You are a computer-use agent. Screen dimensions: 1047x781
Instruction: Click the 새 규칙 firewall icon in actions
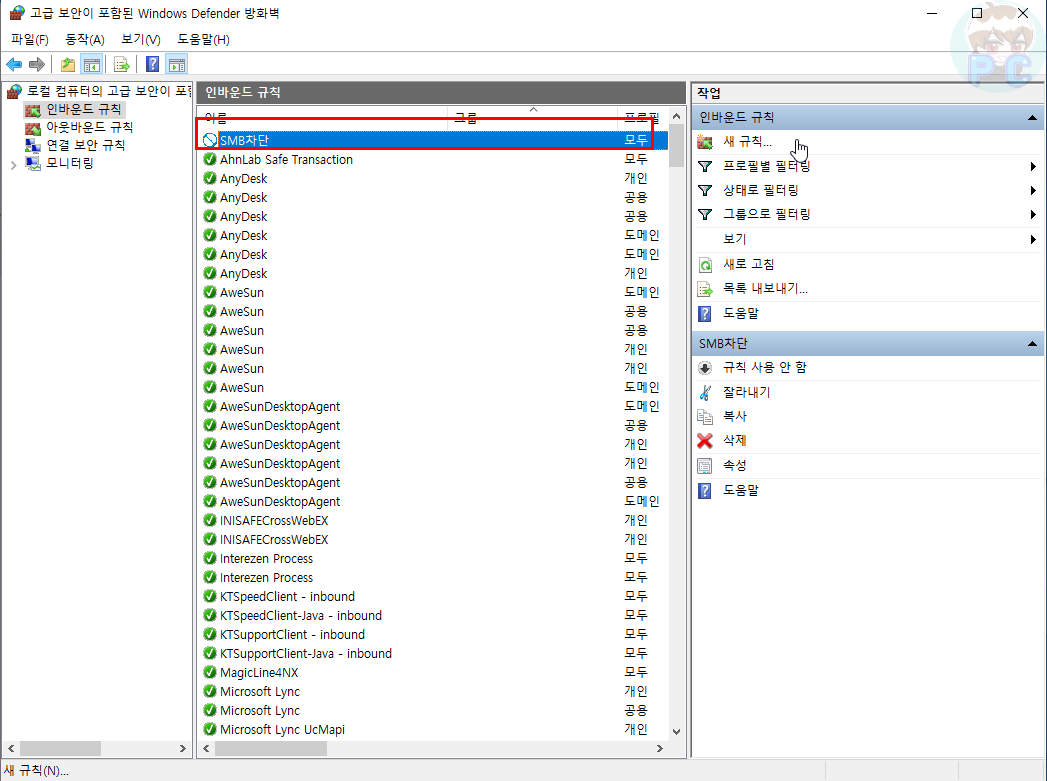(x=704, y=142)
